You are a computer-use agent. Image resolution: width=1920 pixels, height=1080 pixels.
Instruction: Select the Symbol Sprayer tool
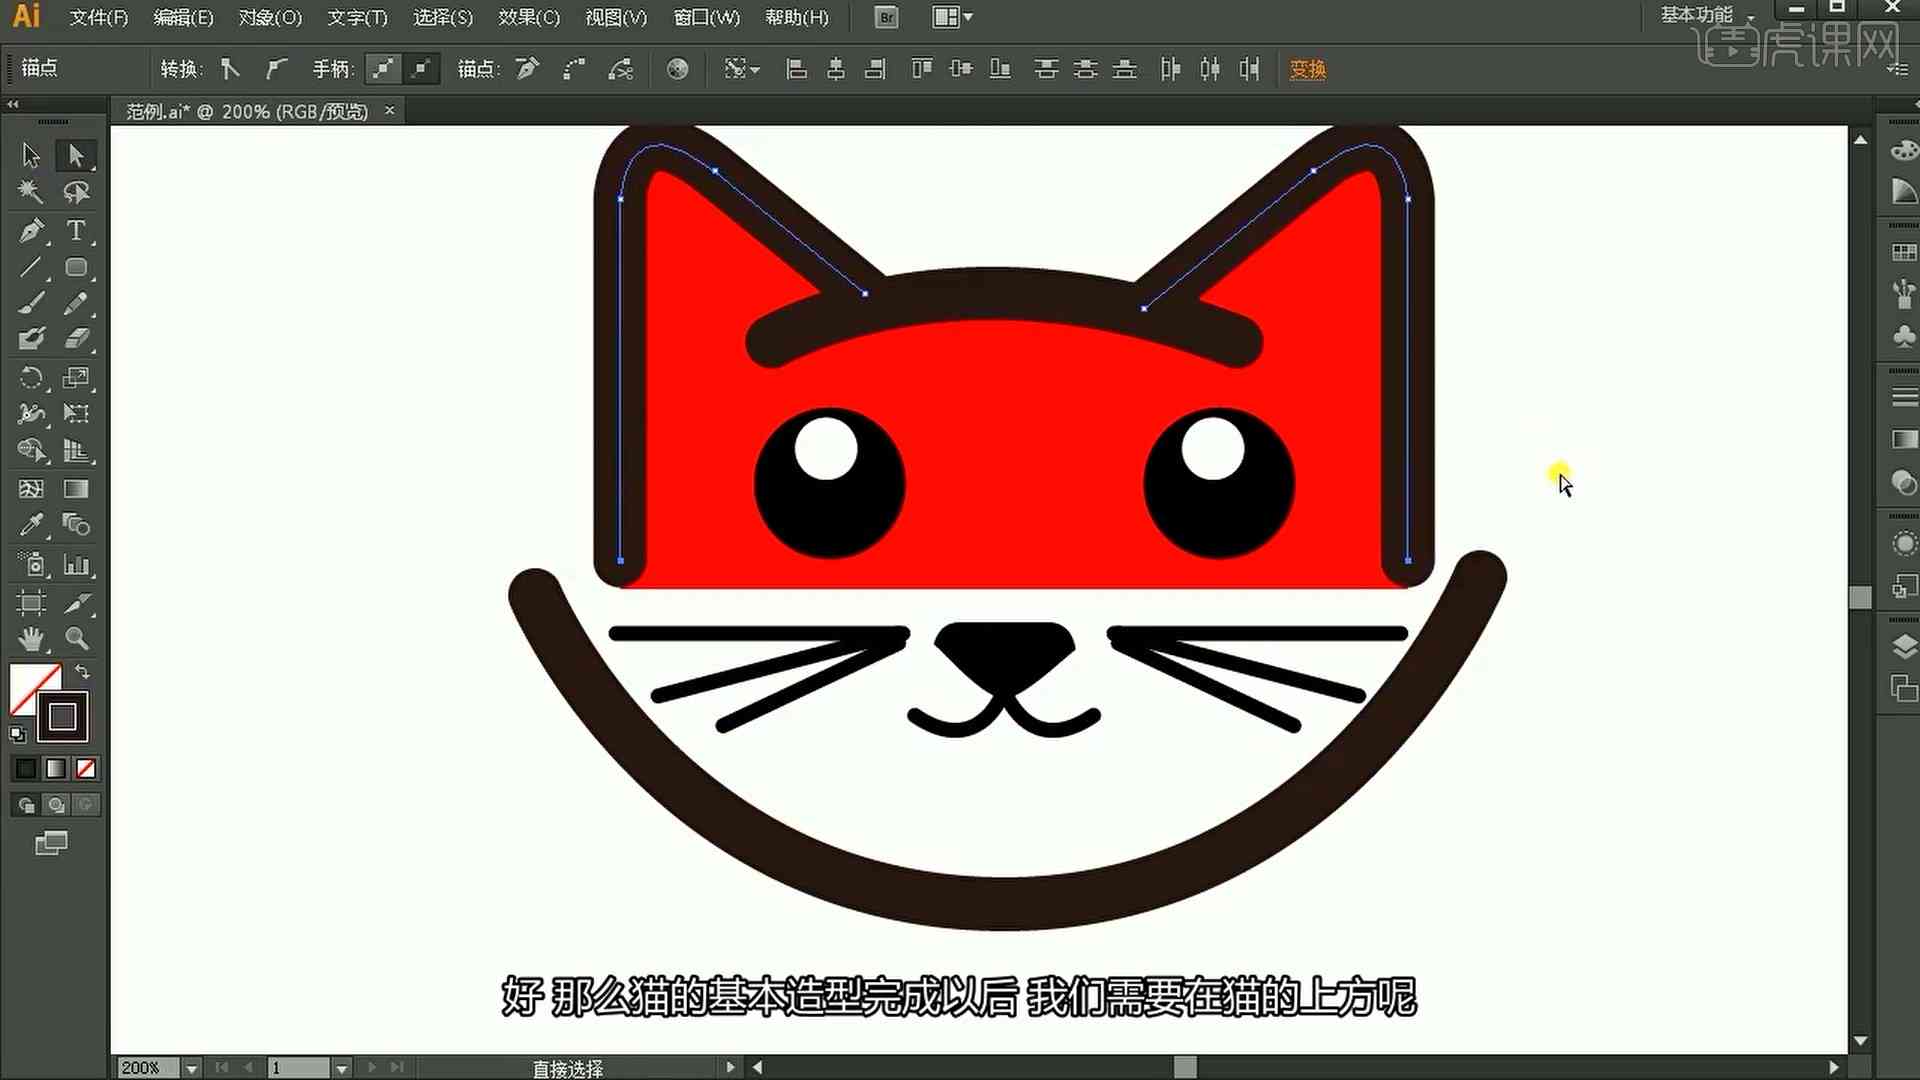(31, 564)
